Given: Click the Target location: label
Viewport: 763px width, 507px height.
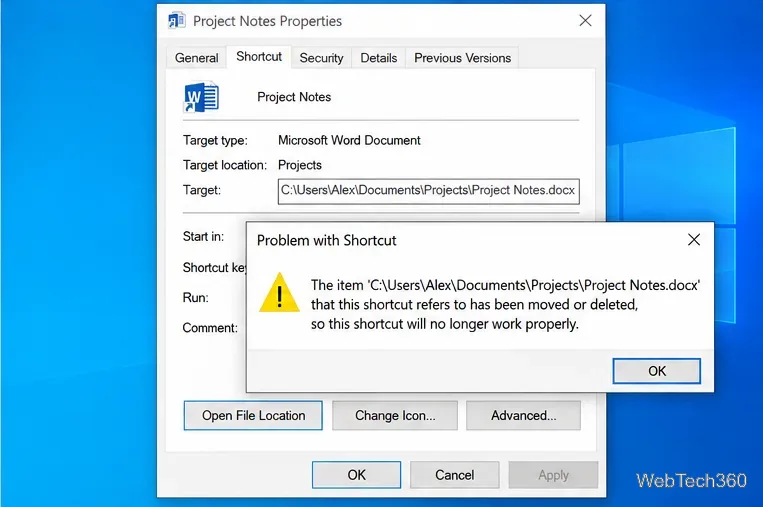Looking at the screenshot, I should [225, 165].
